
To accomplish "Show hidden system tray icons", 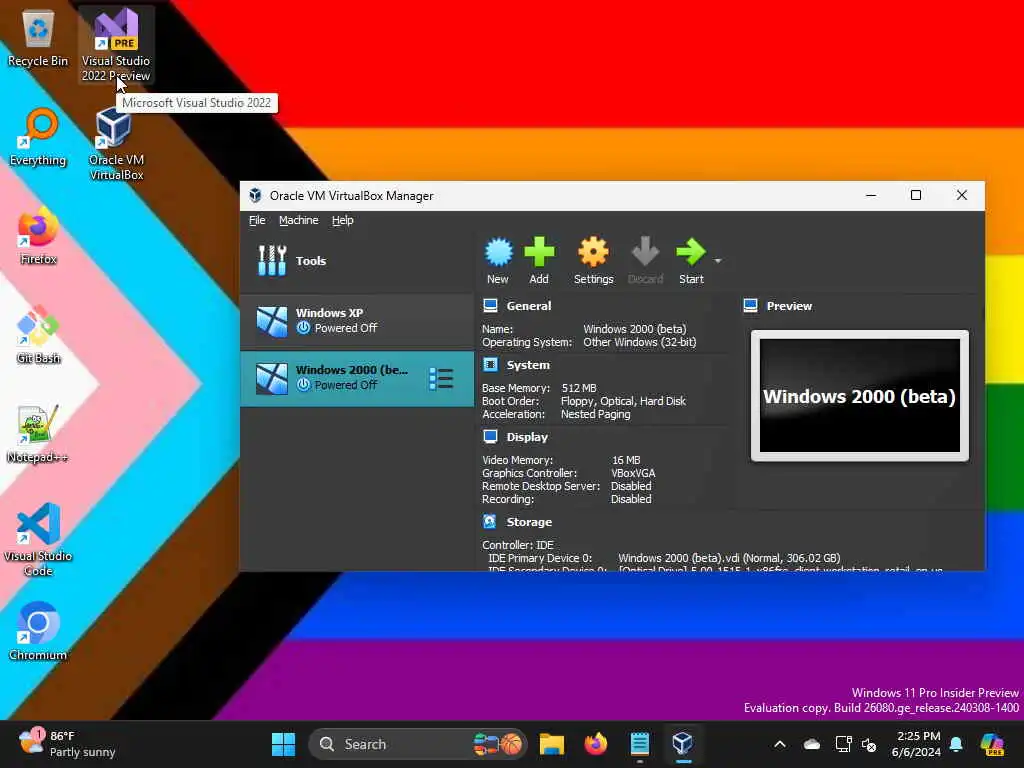I will 780,744.
